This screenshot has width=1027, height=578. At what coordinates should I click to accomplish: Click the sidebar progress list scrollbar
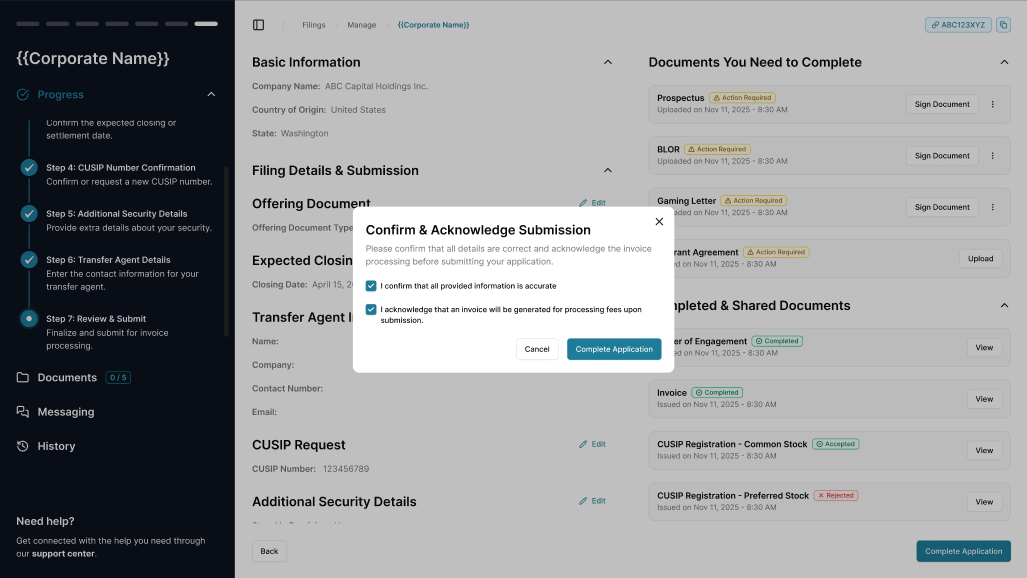point(227,252)
